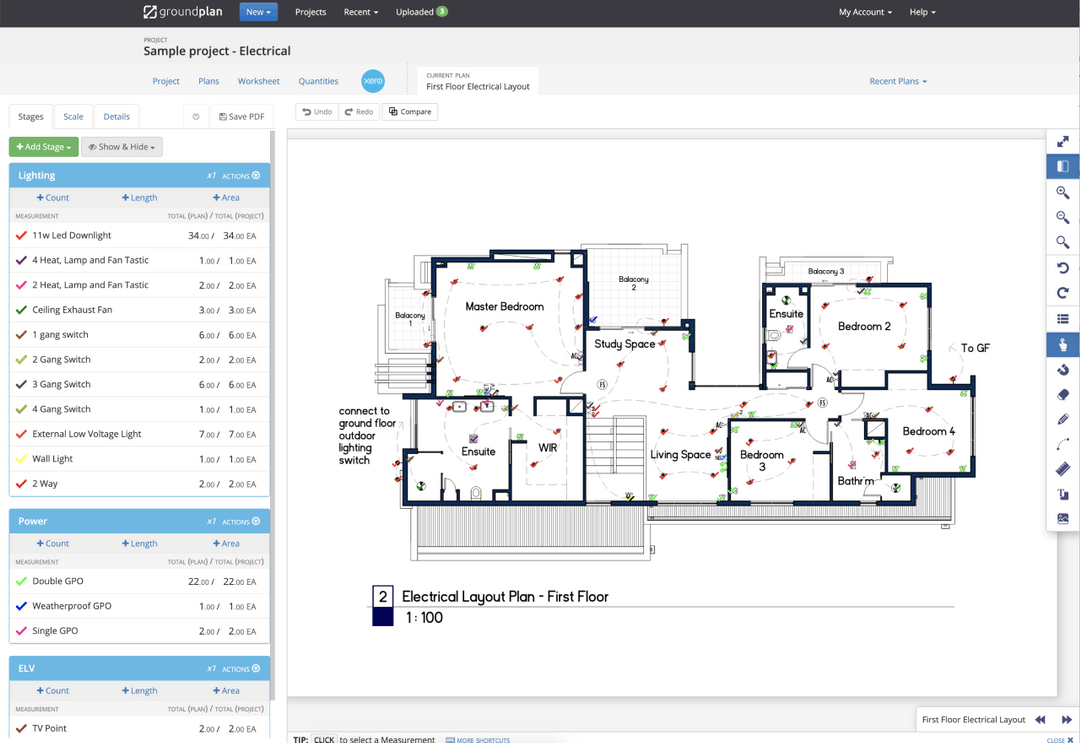Open the Show & Hide dropdown
1080x743 pixels.
tap(121, 146)
